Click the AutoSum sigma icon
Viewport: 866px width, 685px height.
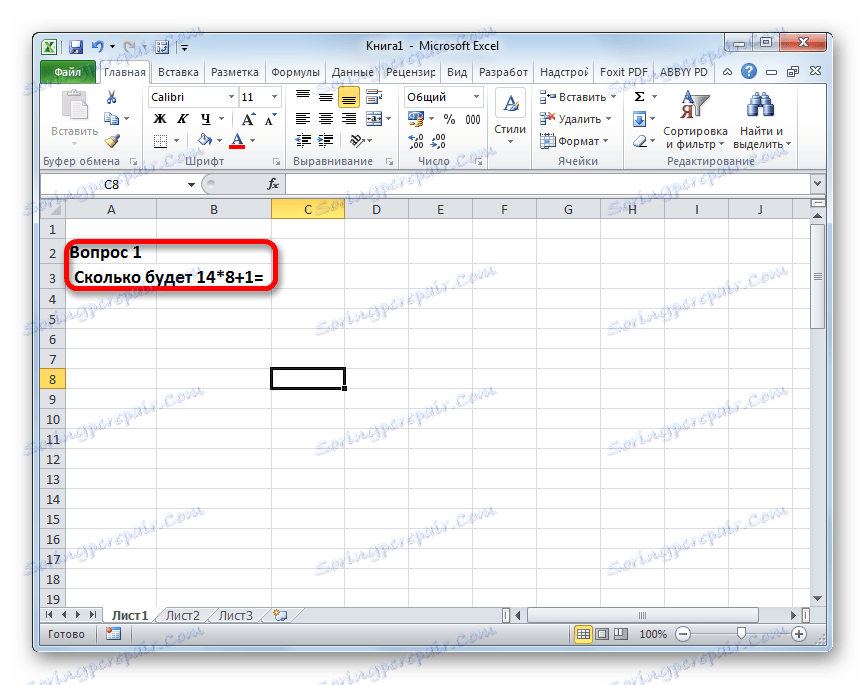(x=640, y=97)
